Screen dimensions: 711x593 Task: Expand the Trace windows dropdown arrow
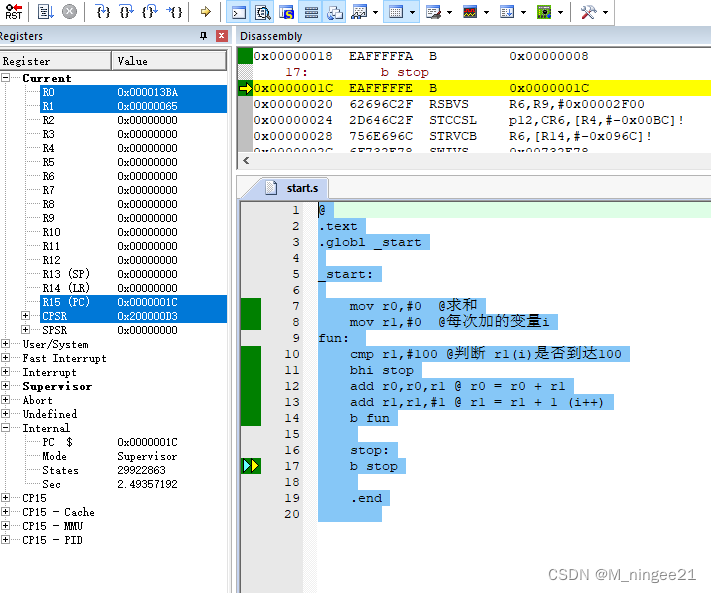pos(523,12)
